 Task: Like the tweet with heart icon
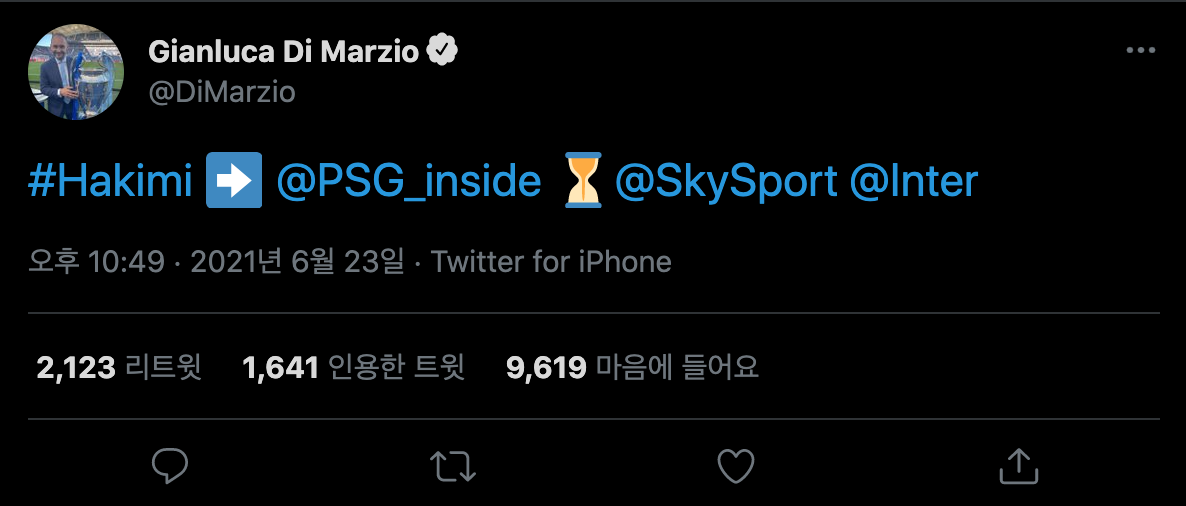click(736, 465)
